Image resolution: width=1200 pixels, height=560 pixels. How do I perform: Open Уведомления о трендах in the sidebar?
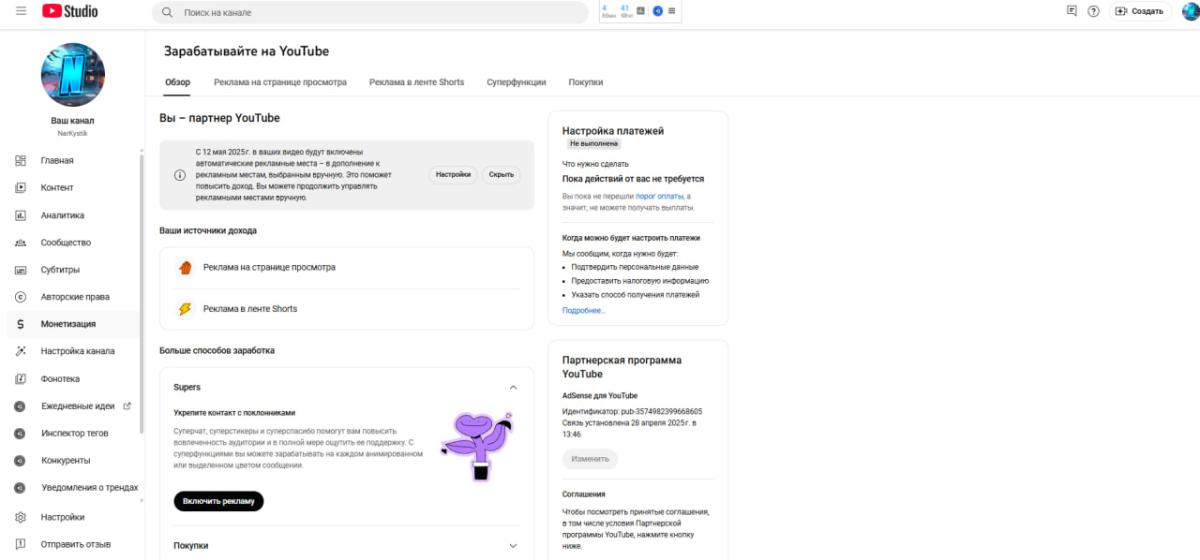[72, 487]
